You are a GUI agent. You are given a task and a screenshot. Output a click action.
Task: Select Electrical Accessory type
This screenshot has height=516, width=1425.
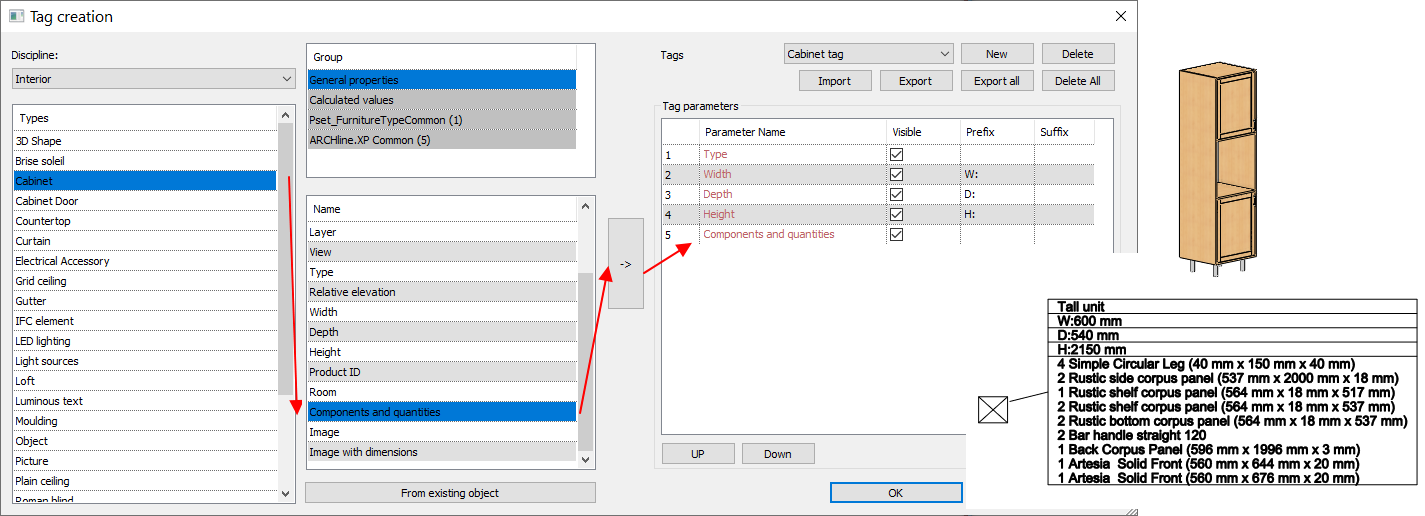coord(144,261)
